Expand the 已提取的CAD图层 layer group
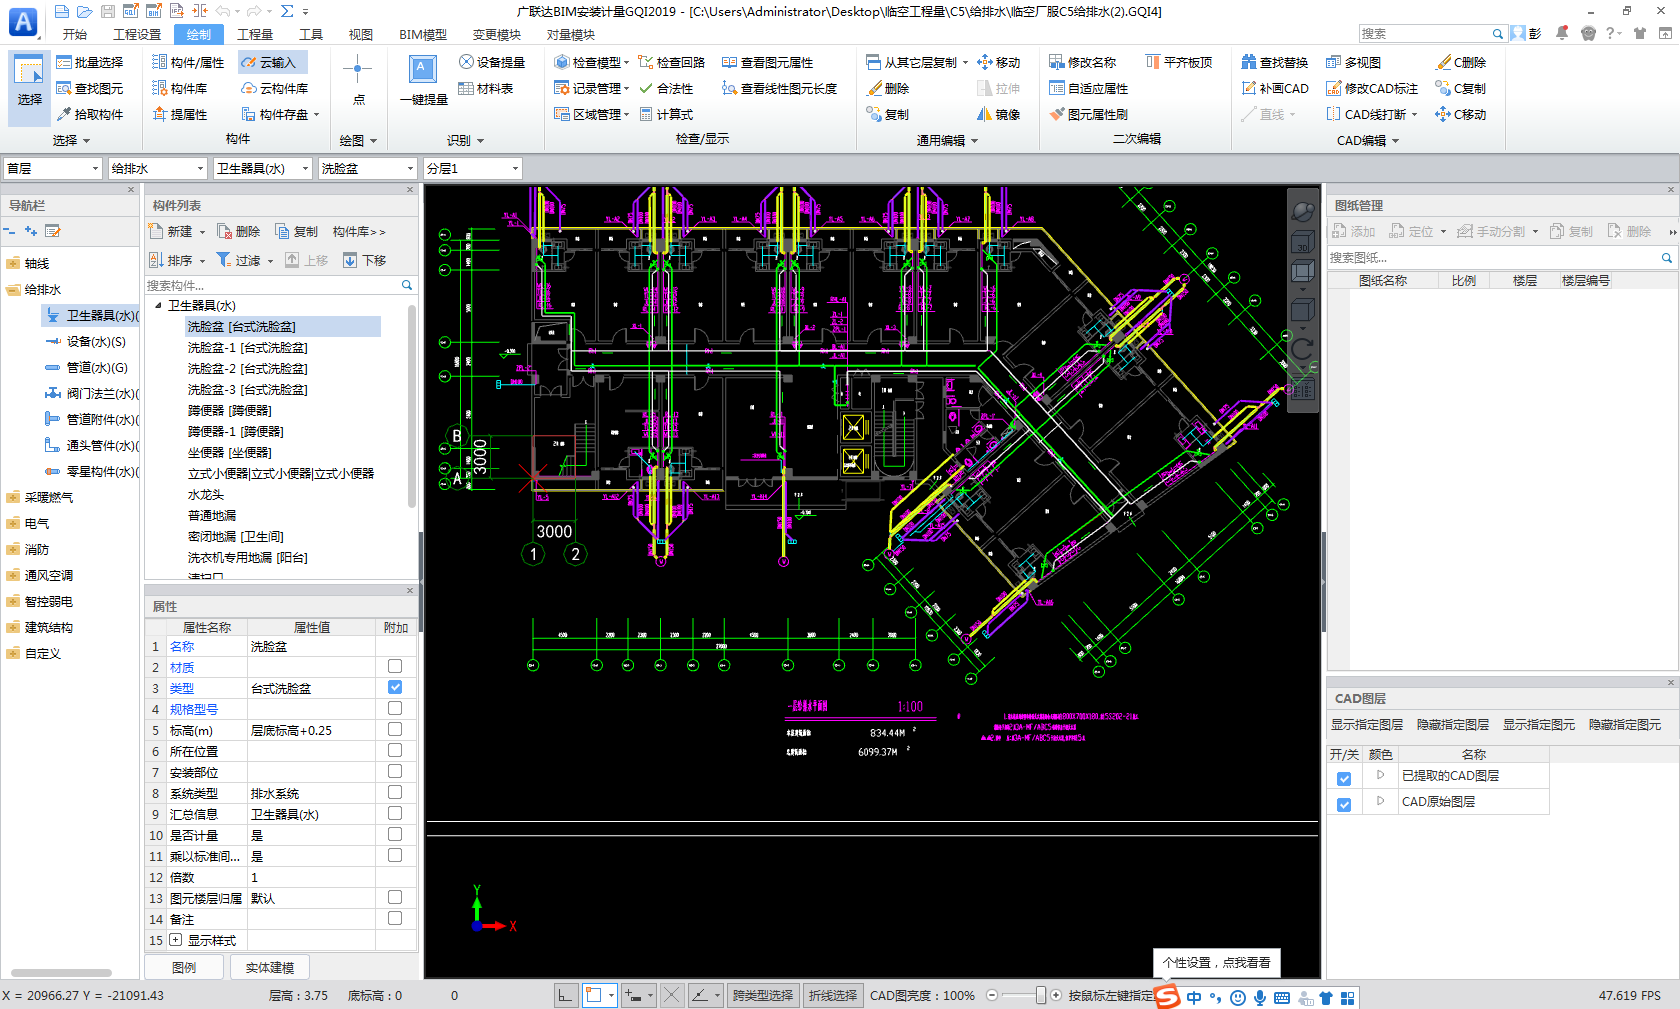This screenshot has height=1009, width=1680. point(1380,775)
